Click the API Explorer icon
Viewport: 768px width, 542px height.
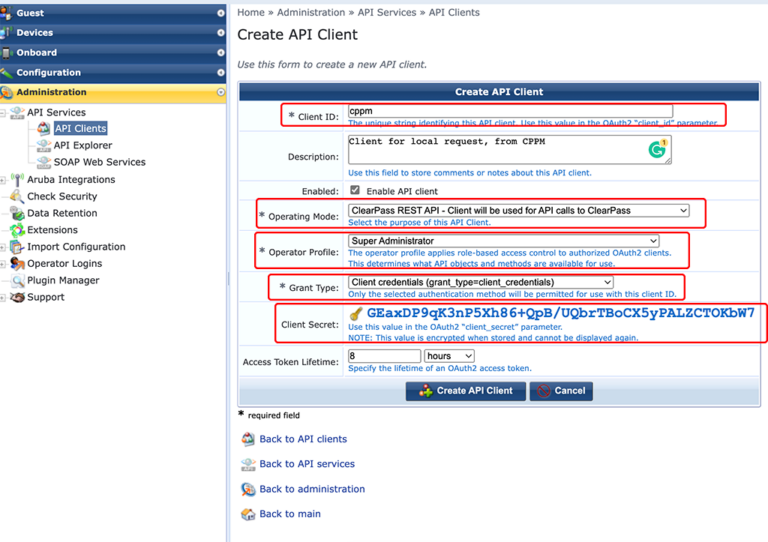coord(44,145)
